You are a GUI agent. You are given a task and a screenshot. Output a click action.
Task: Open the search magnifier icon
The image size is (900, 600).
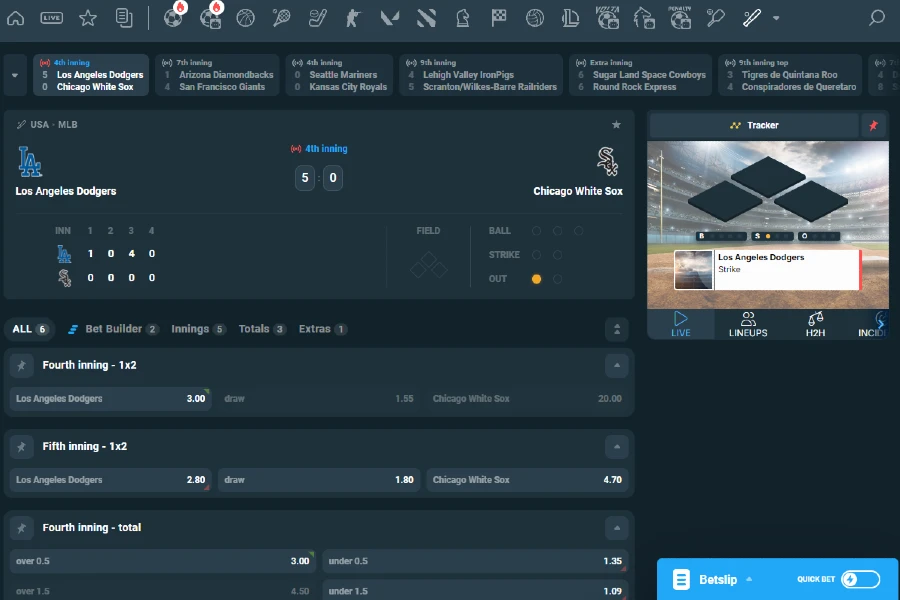[x=876, y=18]
